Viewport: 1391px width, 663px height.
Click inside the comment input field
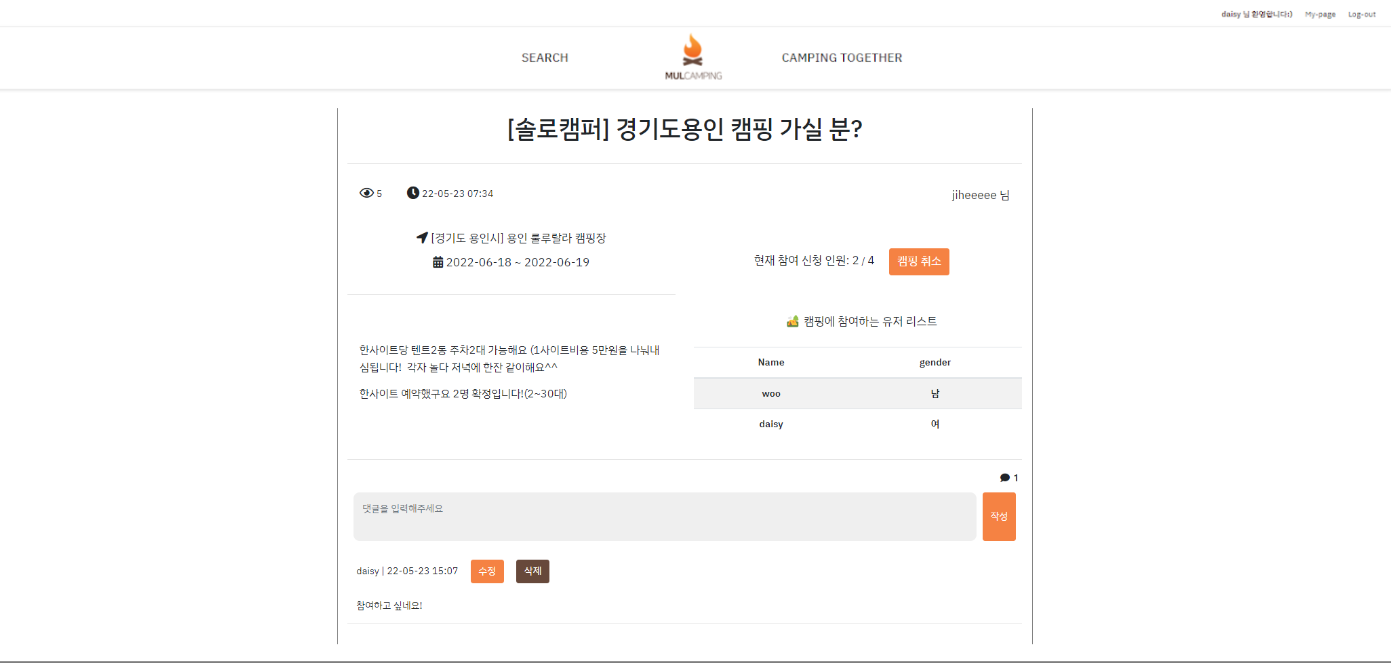665,516
